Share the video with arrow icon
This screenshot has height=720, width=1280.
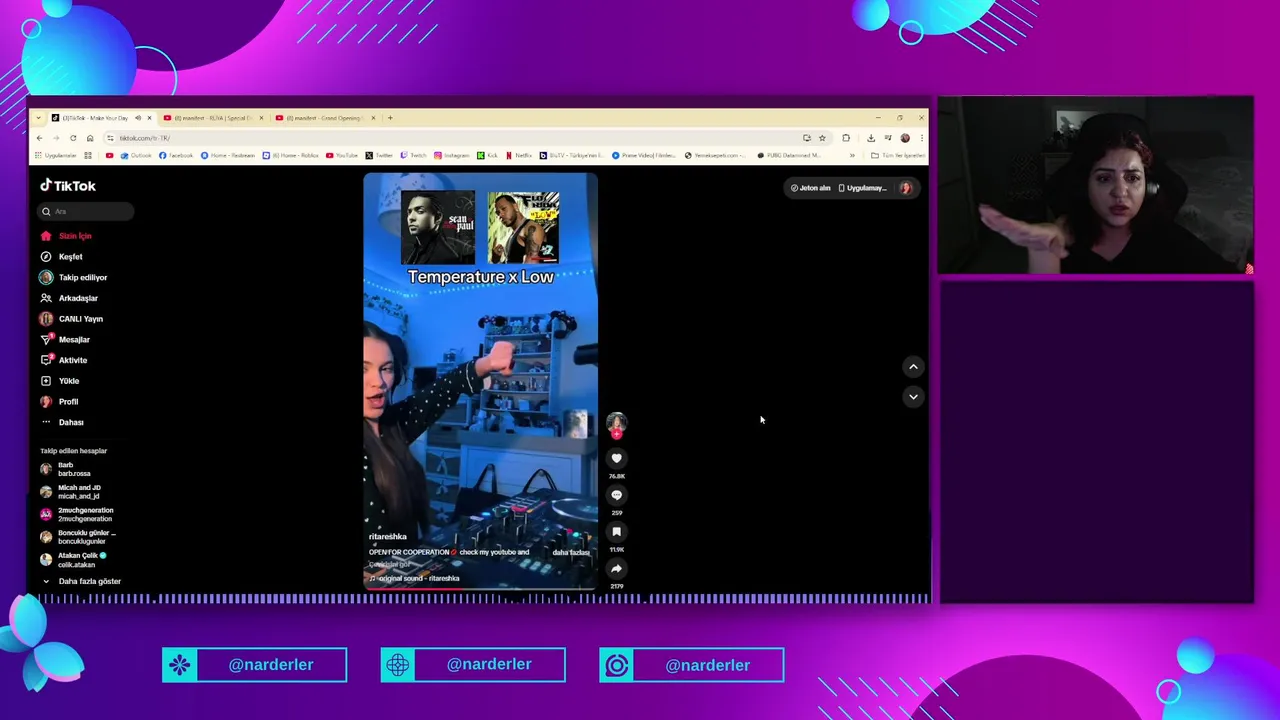[616, 569]
